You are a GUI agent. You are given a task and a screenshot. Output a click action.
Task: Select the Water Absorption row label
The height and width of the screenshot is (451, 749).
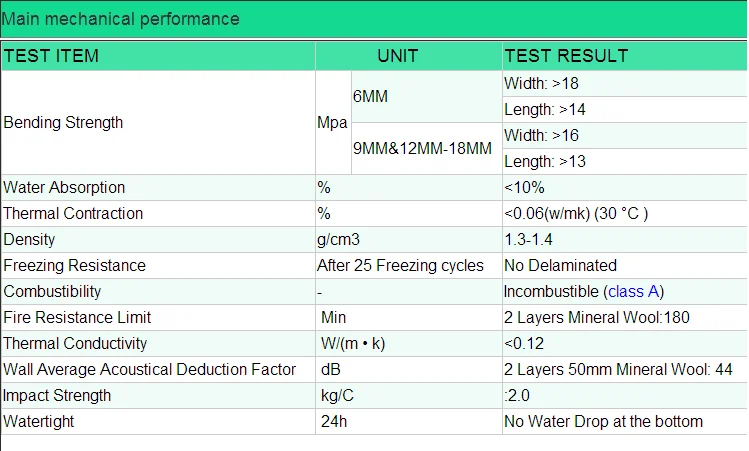tap(65, 188)
